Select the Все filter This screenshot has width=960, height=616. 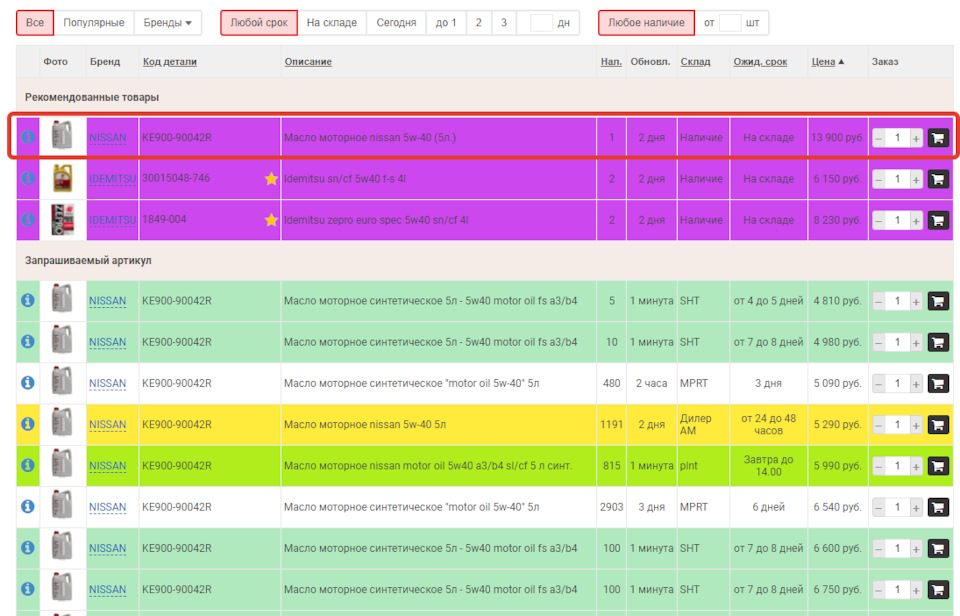pyautogui.click(x=35, y=23)
